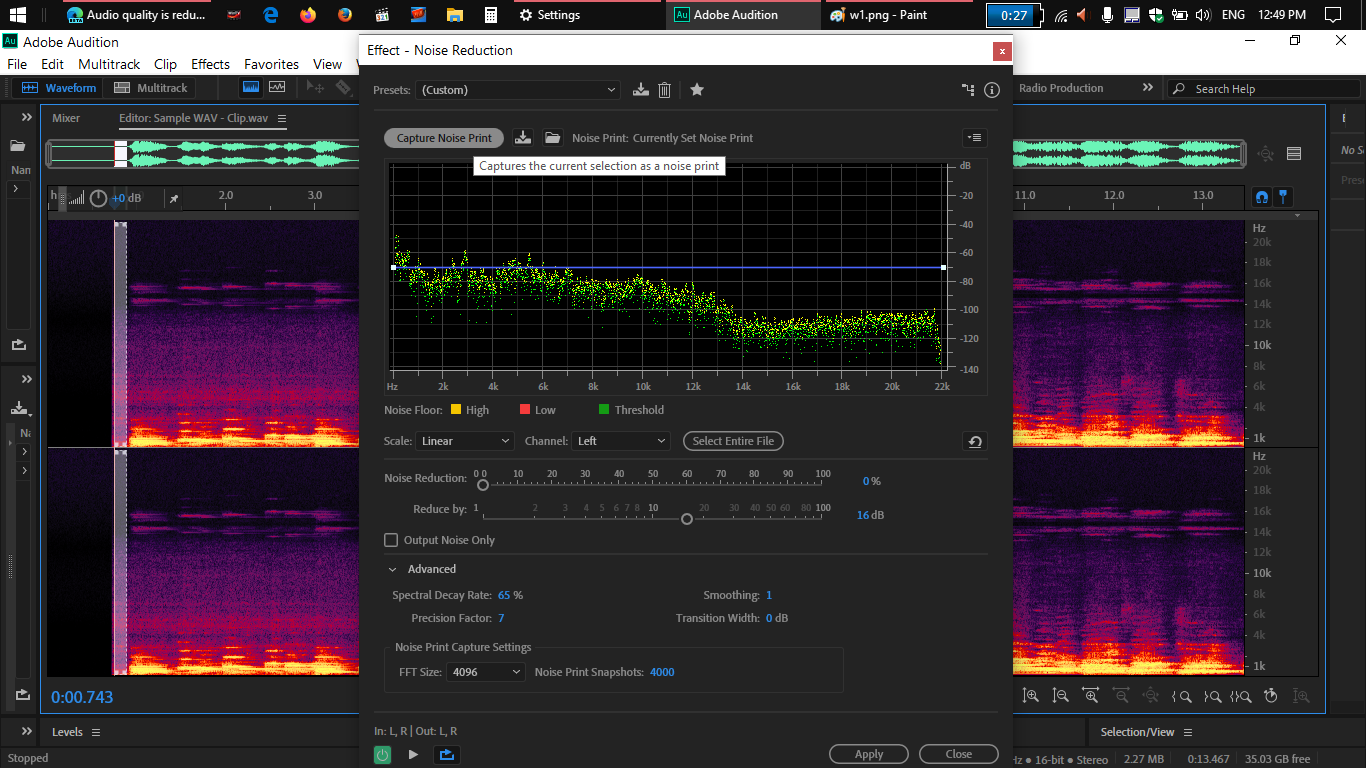
Task: Open the Scale dropdown set to Linear
Action: click(466, 441)
